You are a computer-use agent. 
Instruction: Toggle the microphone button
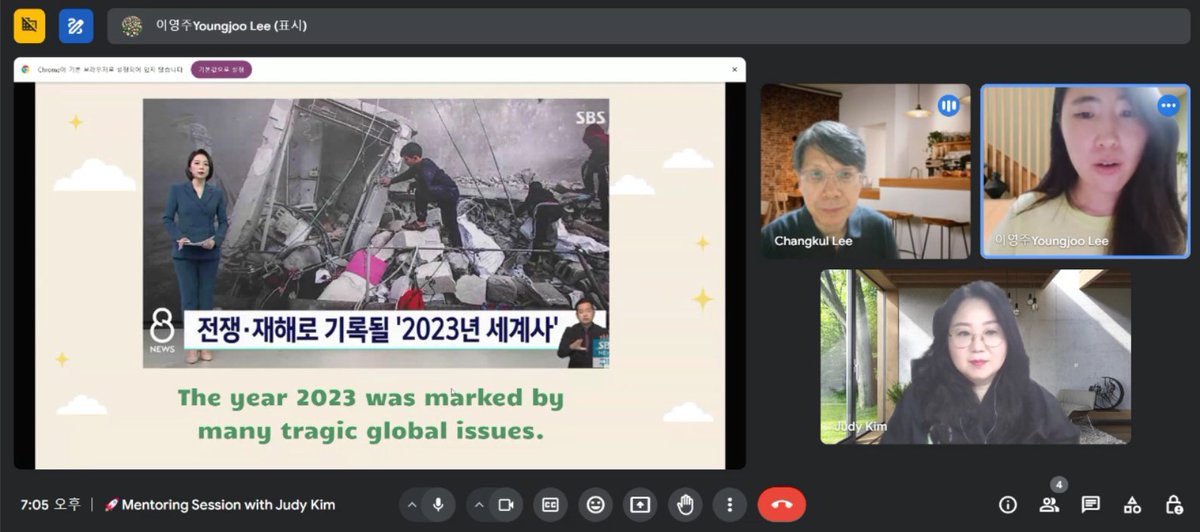tap(437, 505)
